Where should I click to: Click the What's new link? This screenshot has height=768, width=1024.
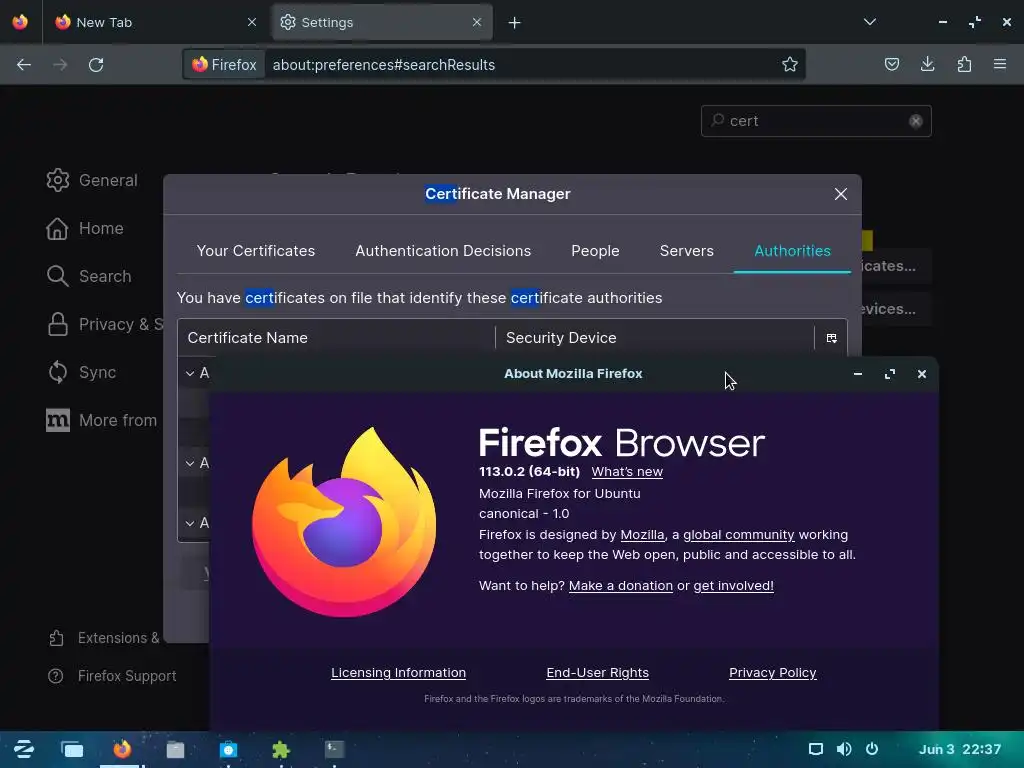(x=627, y=472)
